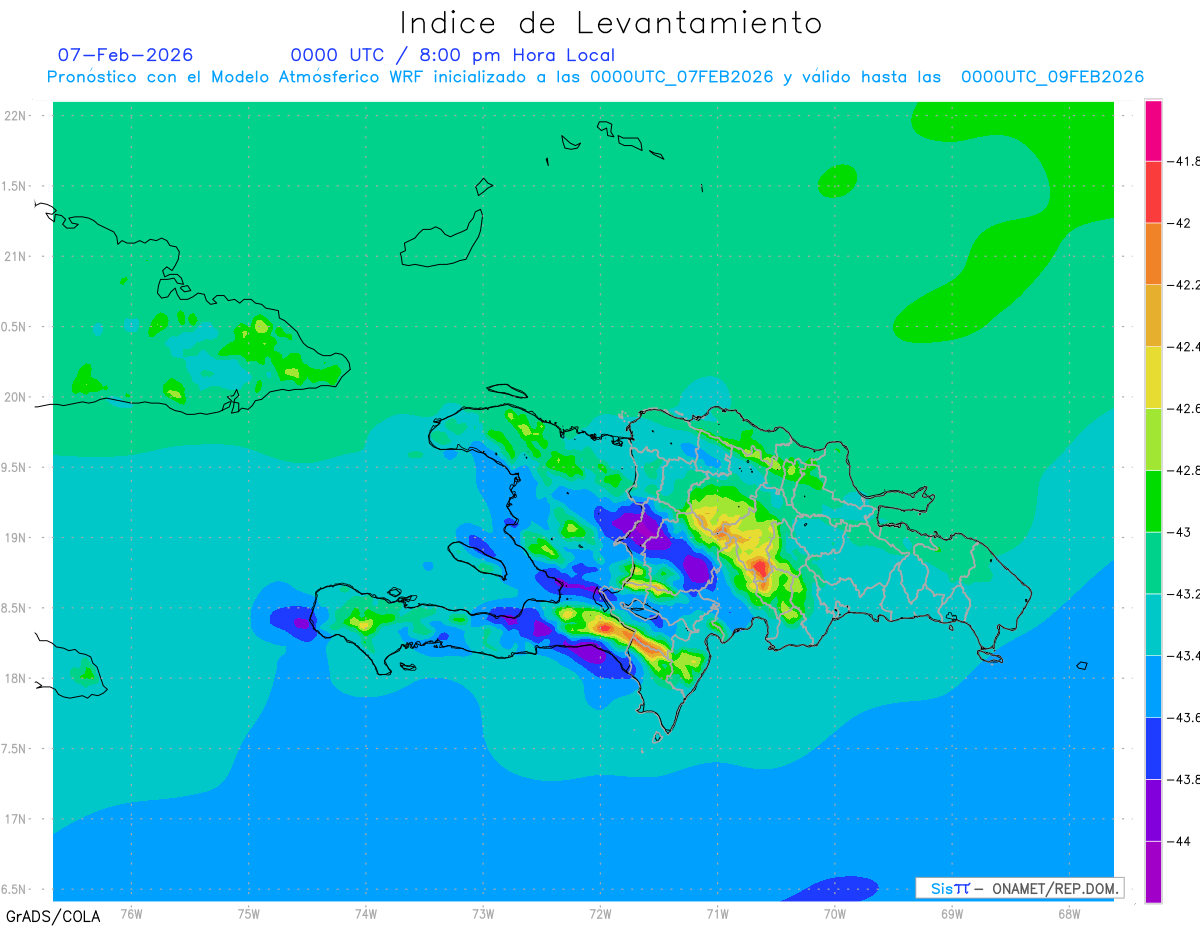The height and width of the screenshot is (927, 1200).
Task: Click "0000 UTC / 8:00 pm Hora Local" text
Action: pos(453,55)
